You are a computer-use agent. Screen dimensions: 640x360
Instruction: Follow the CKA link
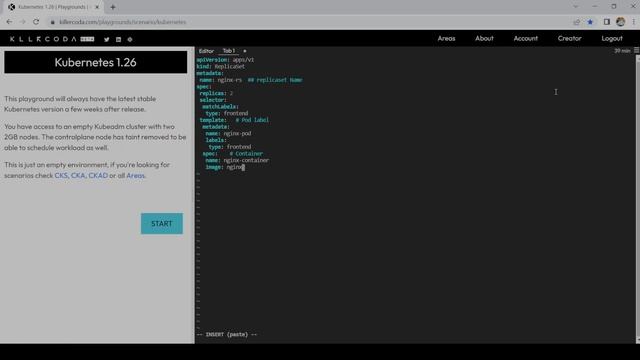(78, 176)
